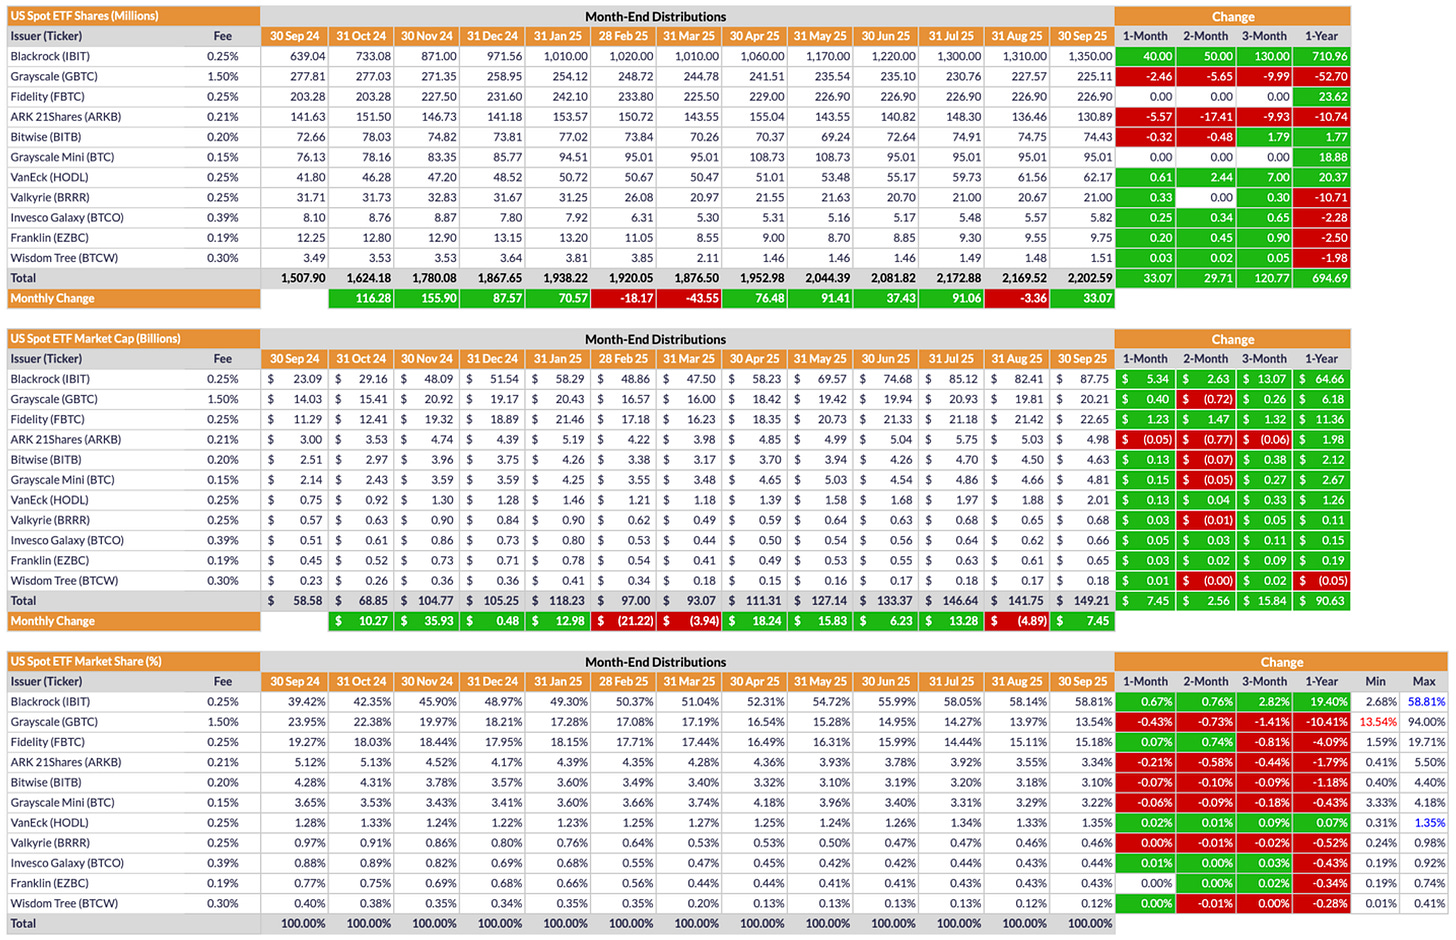Click 87.75 in the Market Cap Blackrock row
The height and width of the screenshot is (940, 1456).
coord(1094,379)
